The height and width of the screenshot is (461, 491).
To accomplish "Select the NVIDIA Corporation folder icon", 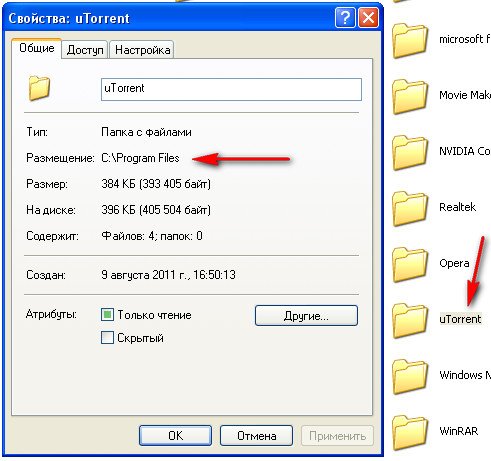I will pos(410,152).
